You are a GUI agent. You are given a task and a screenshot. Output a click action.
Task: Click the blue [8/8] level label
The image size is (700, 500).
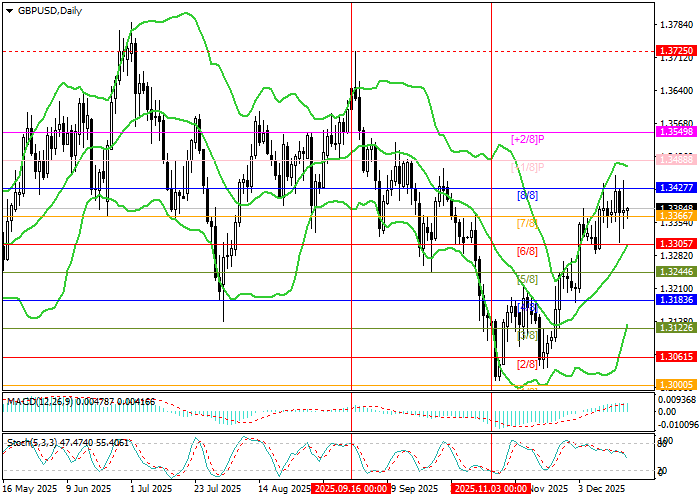[527, 195]
